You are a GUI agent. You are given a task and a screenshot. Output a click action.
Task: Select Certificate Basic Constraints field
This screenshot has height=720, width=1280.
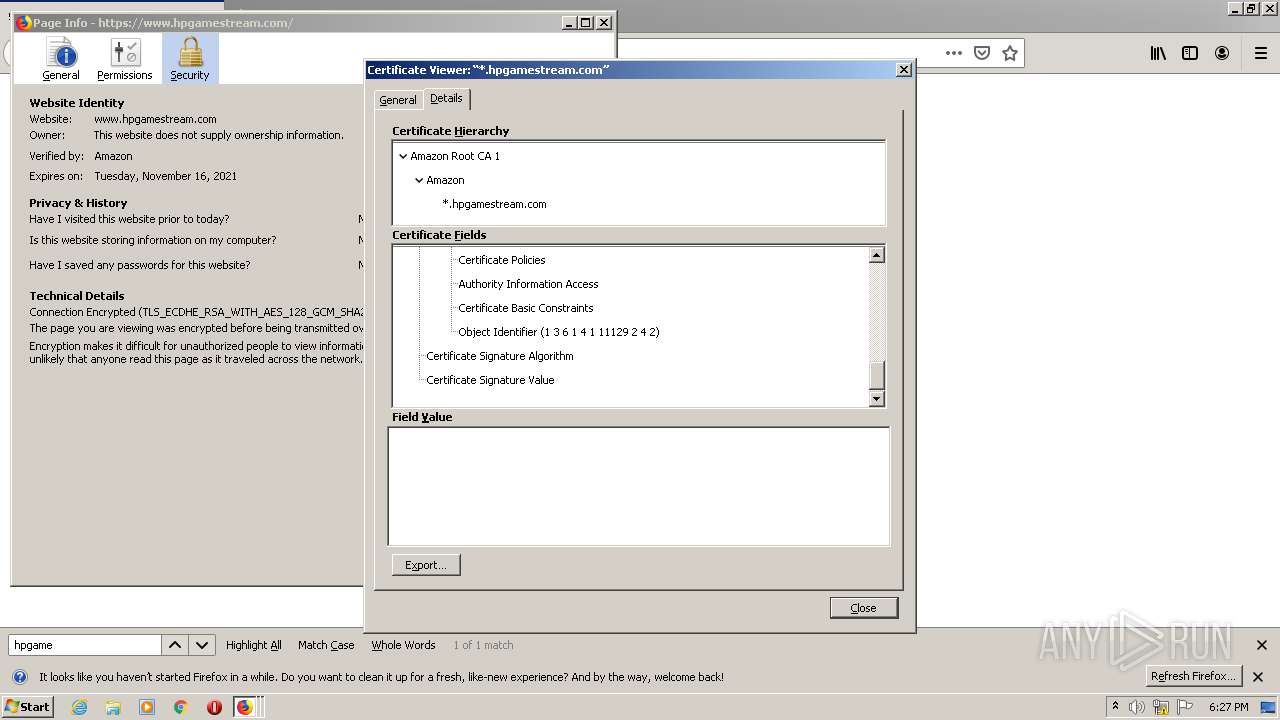click(526, 308)
